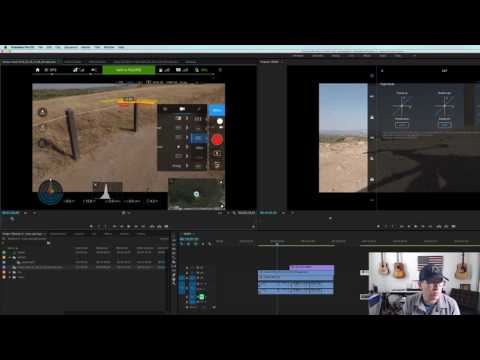Click the map thumbnail in drone footage
Image resolution: width=480 pixels, height=360 pixels.
(x=196, y=194)
